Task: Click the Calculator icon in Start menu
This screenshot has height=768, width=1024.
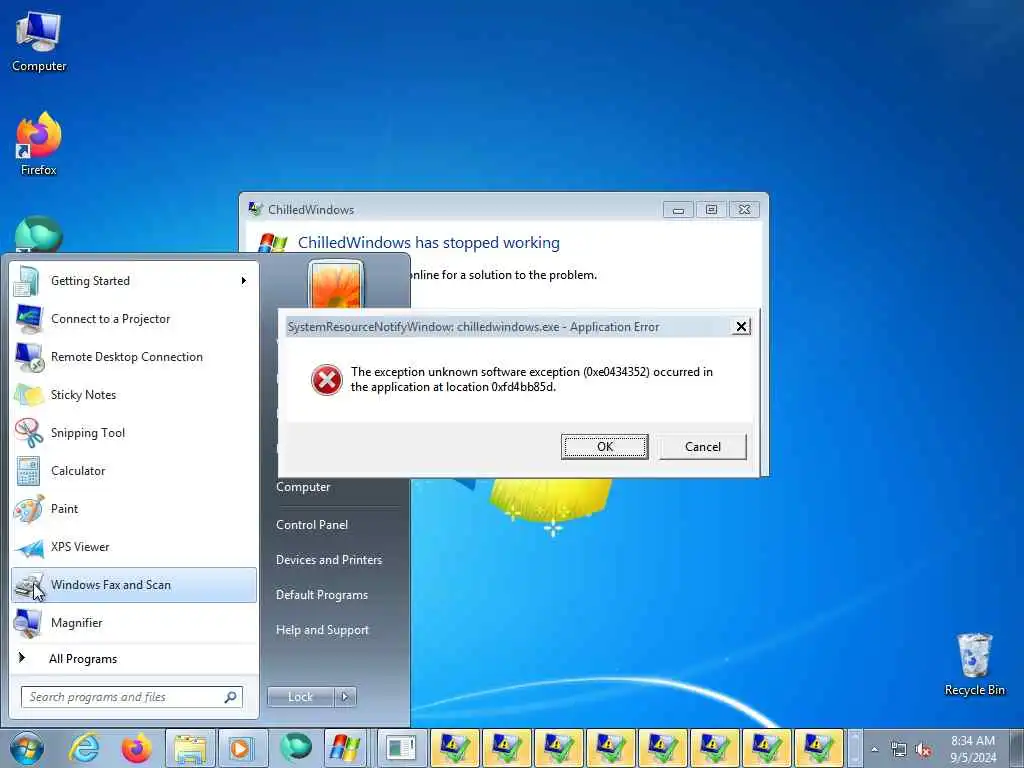Action: (28, 471)
